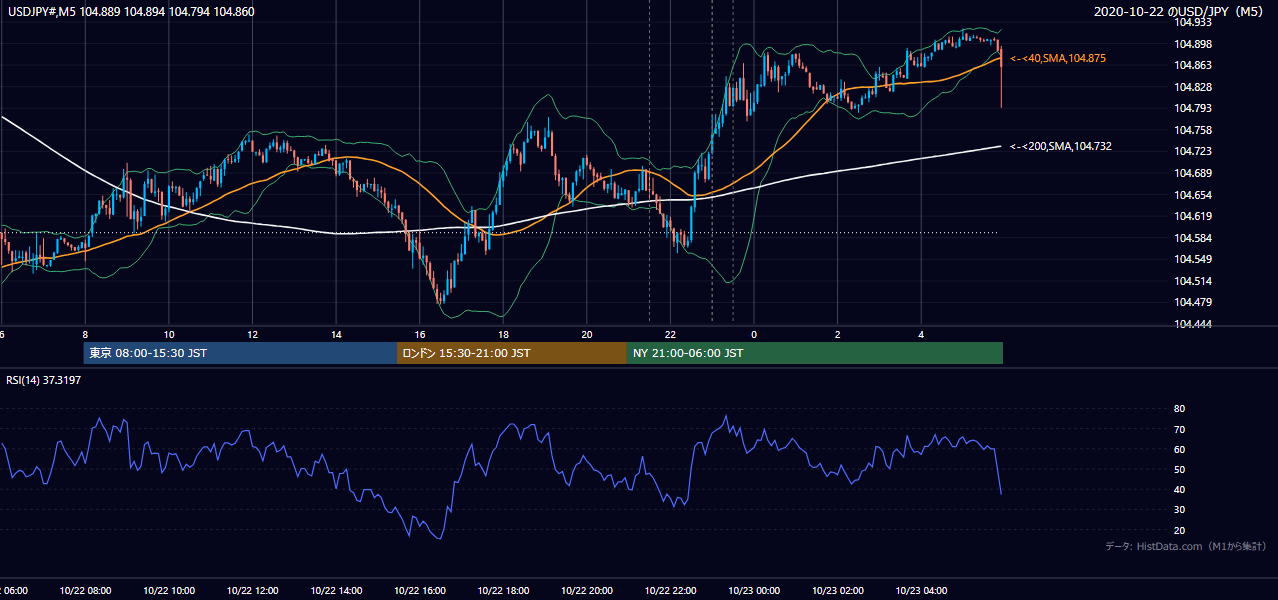Select the ロンドン 15:30-21:00 JST session bar
Image resolution: width=1278 pixels, height=600 pixels.
point(512,353)
